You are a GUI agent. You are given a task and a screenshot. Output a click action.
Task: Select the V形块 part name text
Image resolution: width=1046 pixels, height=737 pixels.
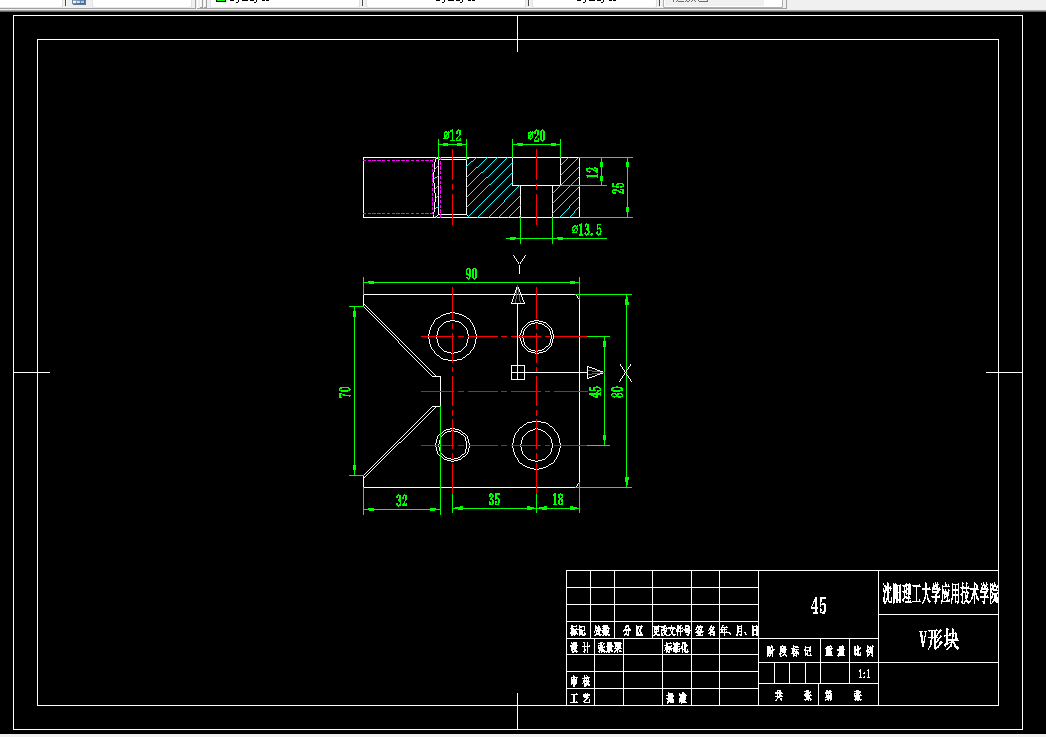[939, 640]
